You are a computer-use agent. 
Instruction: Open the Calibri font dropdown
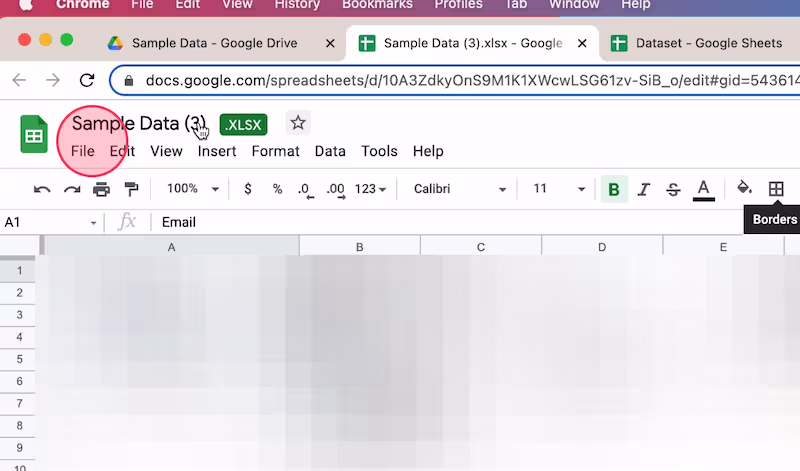coord(459,189)
